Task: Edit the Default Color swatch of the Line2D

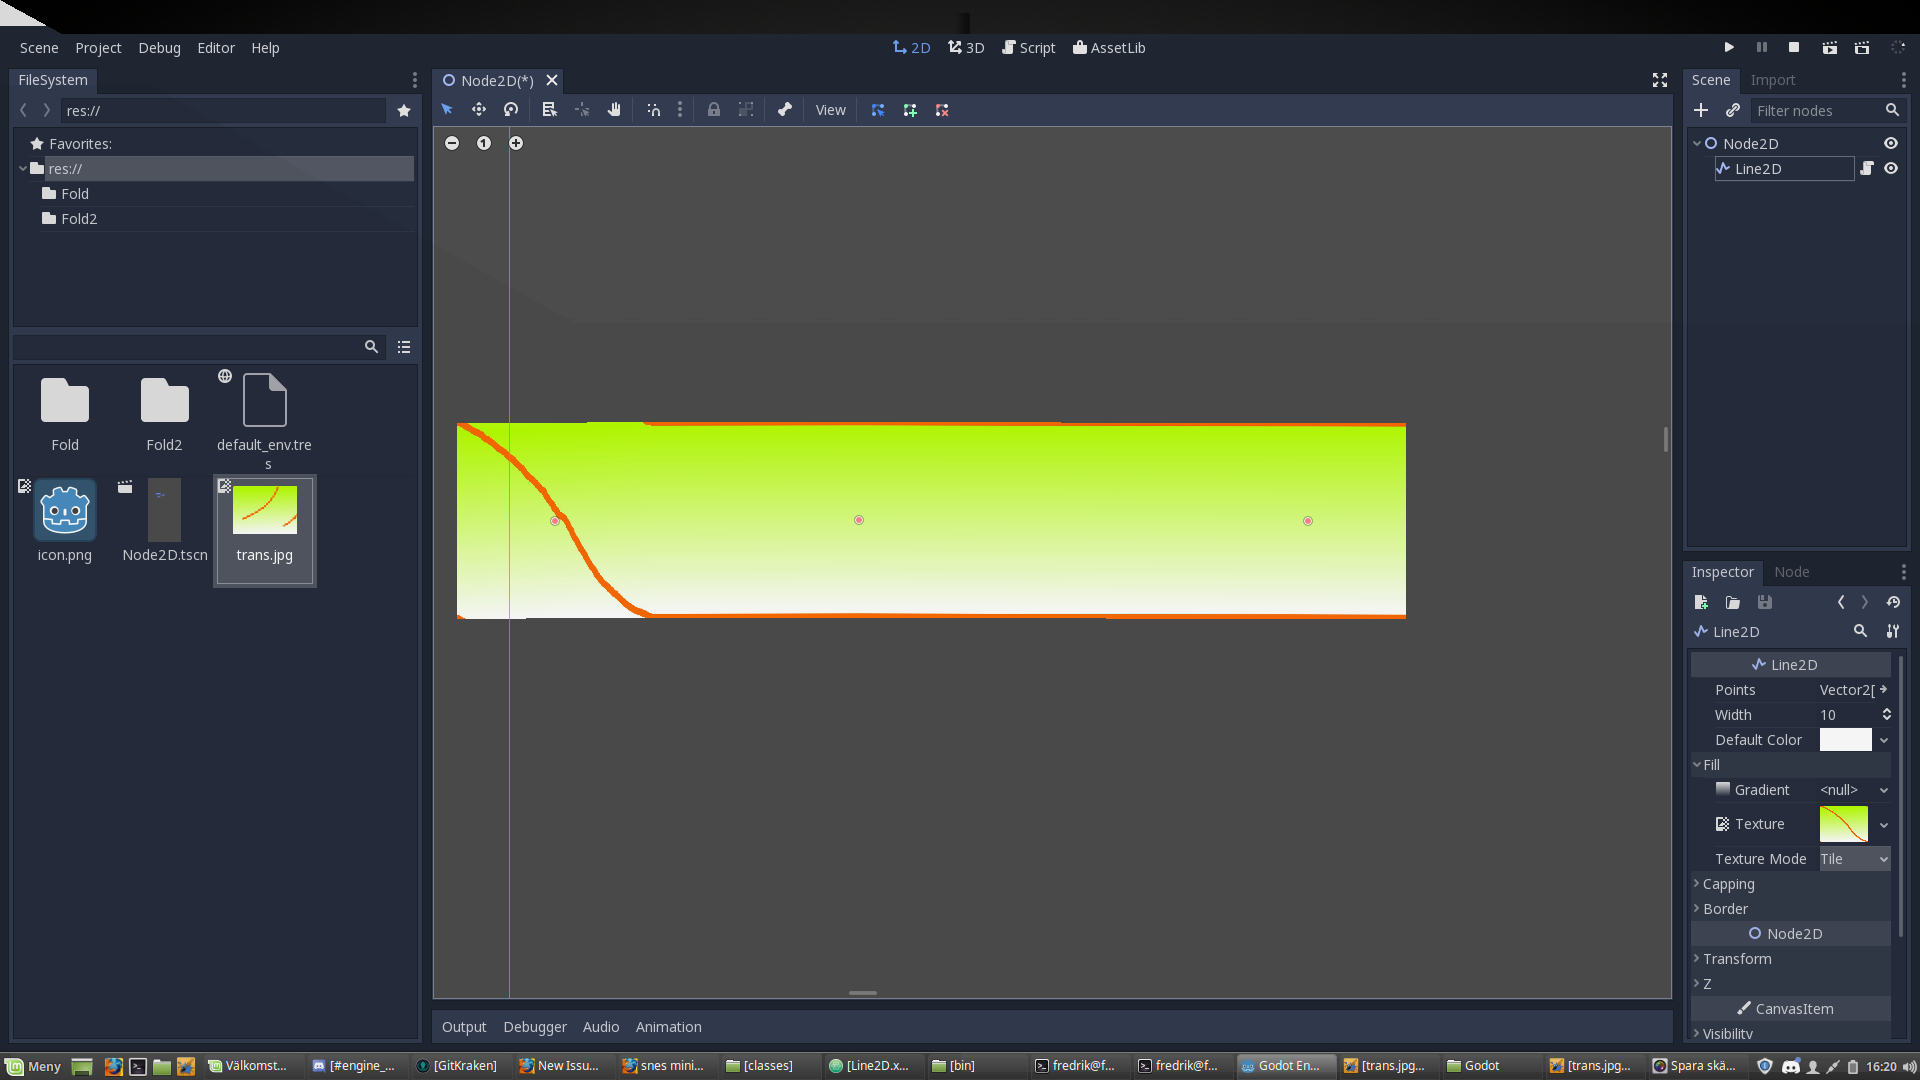Action: [1846, 740]
